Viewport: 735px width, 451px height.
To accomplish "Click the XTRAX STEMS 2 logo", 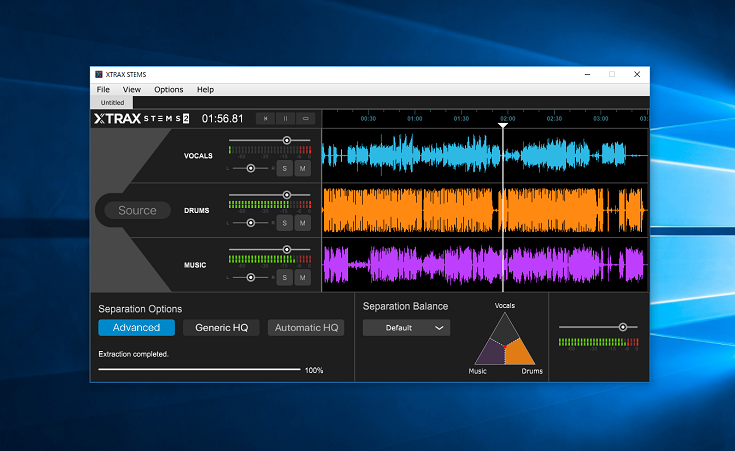I will click(x=141, y=119).
